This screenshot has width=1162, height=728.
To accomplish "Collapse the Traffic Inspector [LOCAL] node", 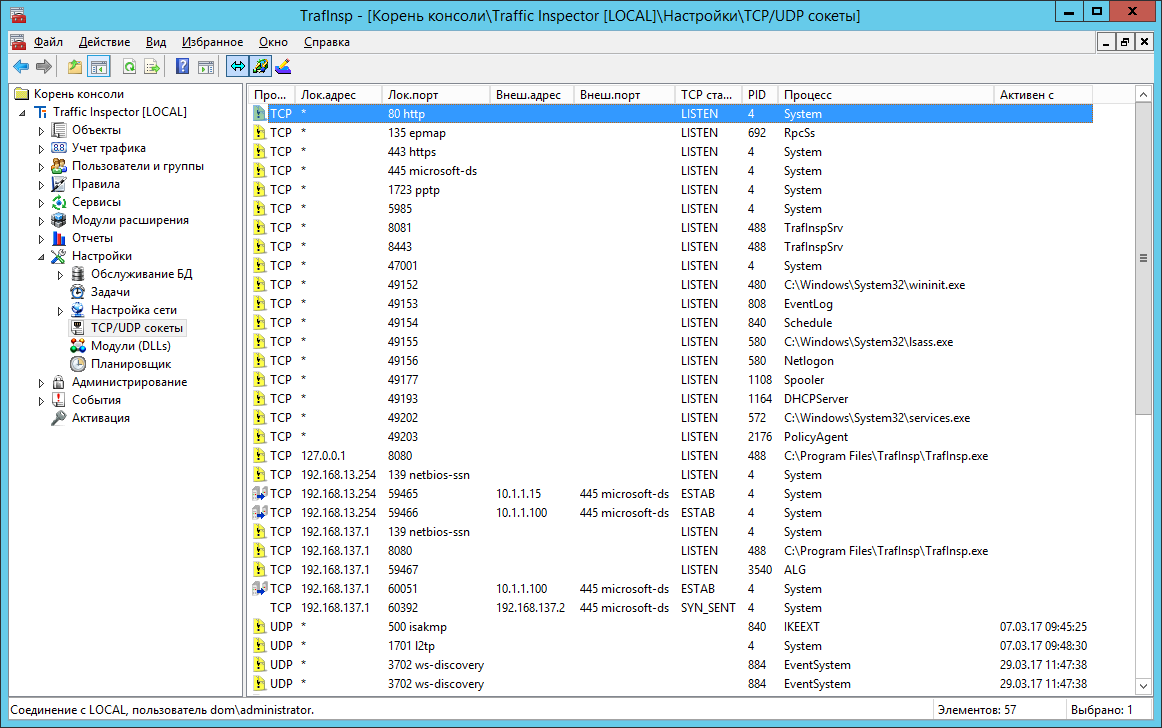I will click(22, 113).
